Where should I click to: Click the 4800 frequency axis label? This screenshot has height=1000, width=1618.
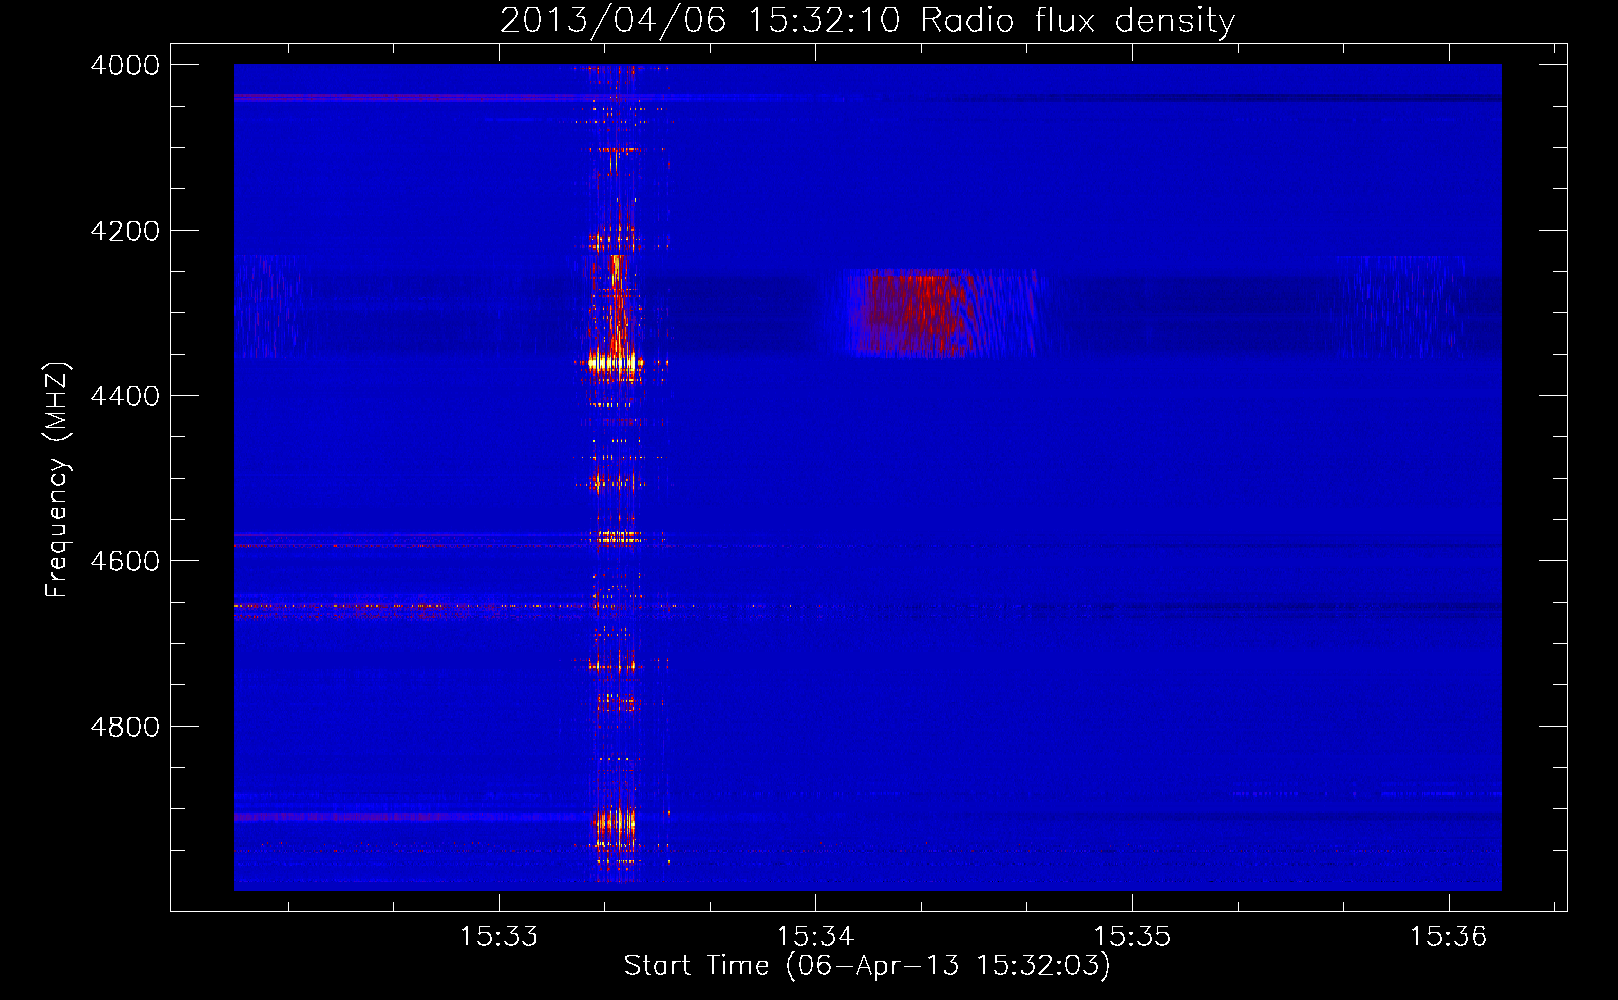click(125, 726)
